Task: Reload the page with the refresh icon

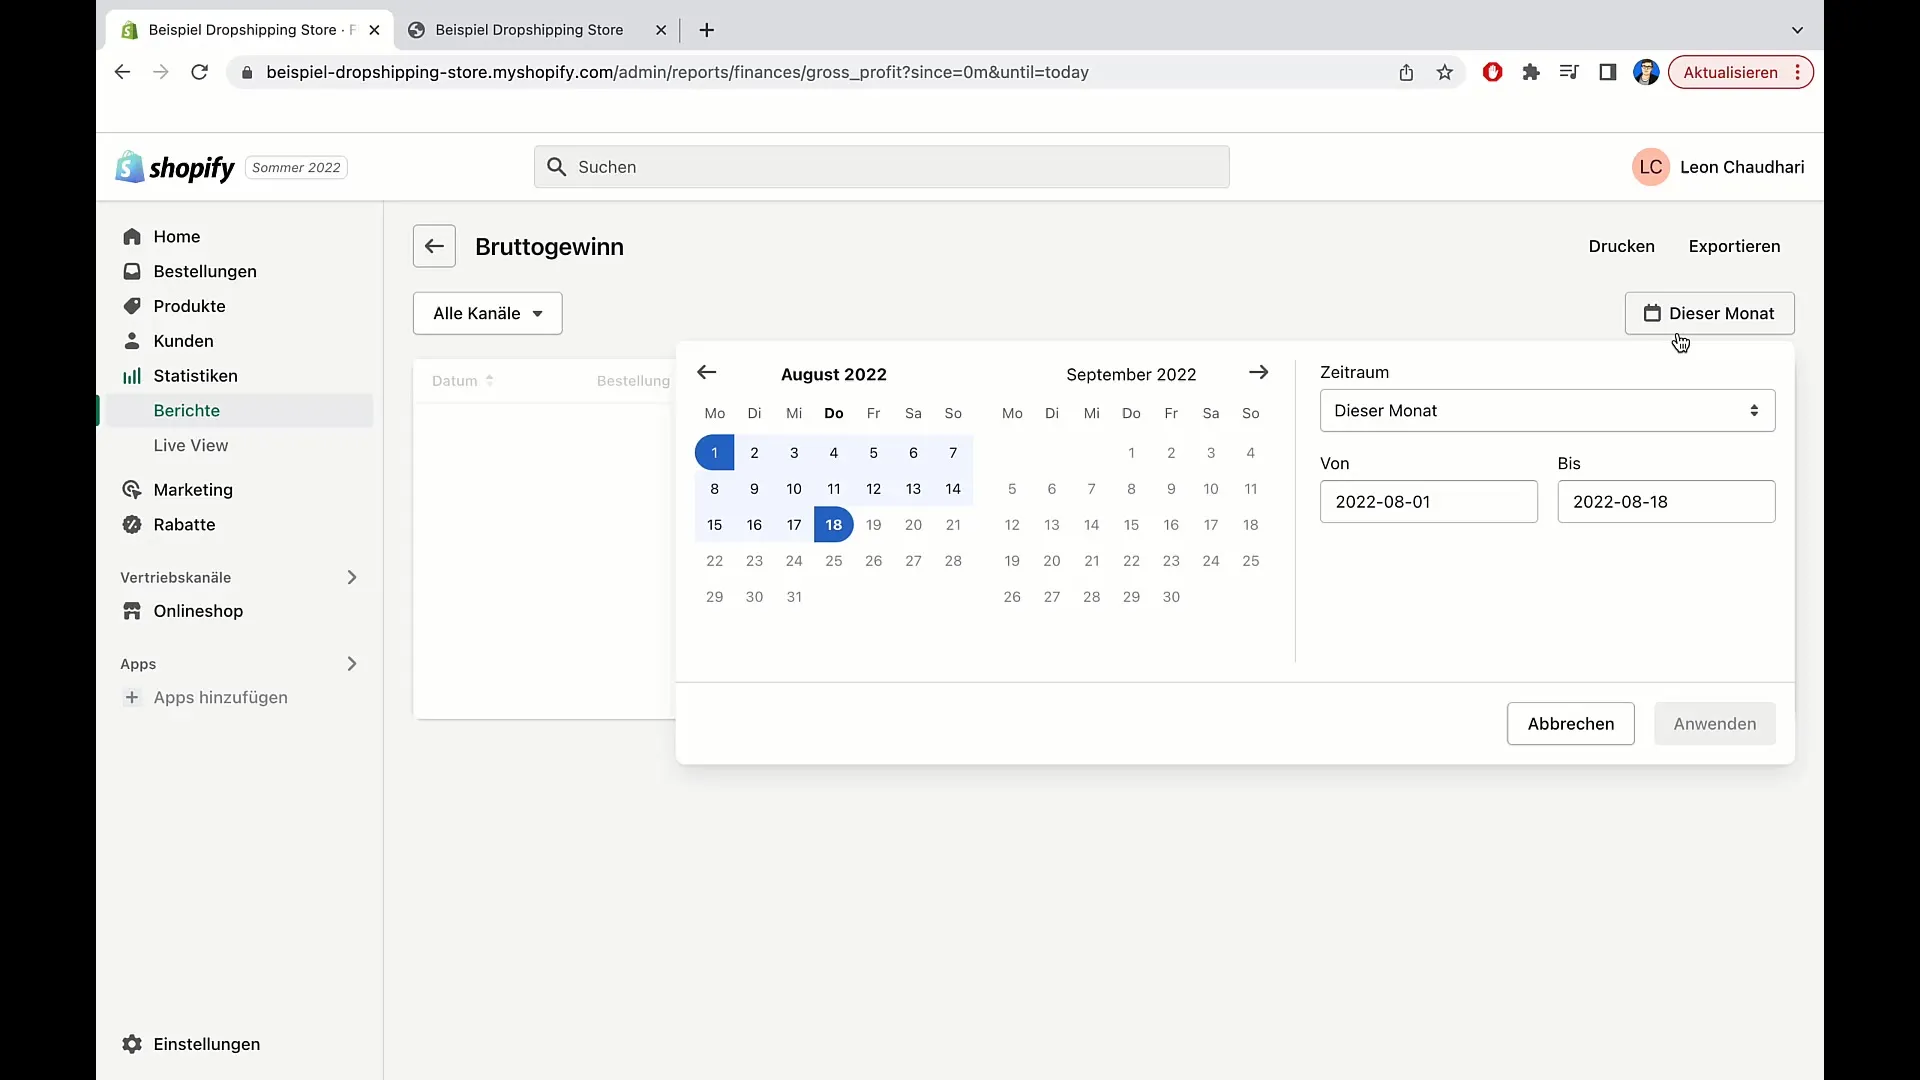Action: tap(199, 72)
